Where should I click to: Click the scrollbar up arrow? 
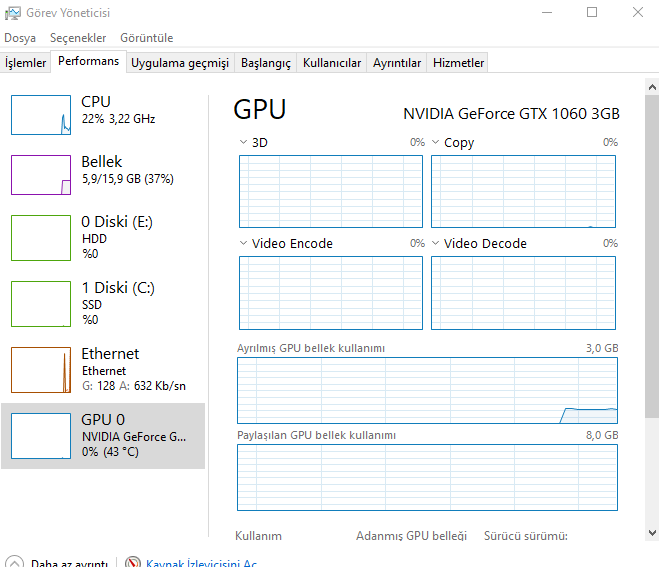652,87
